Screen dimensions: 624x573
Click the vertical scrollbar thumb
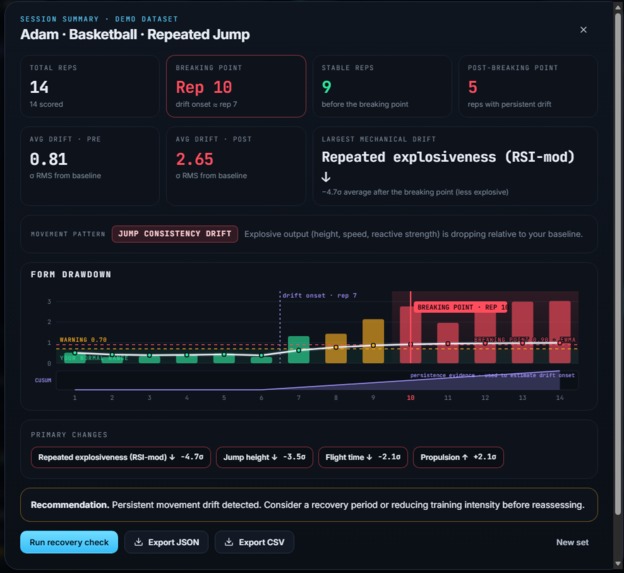point(618,263)
